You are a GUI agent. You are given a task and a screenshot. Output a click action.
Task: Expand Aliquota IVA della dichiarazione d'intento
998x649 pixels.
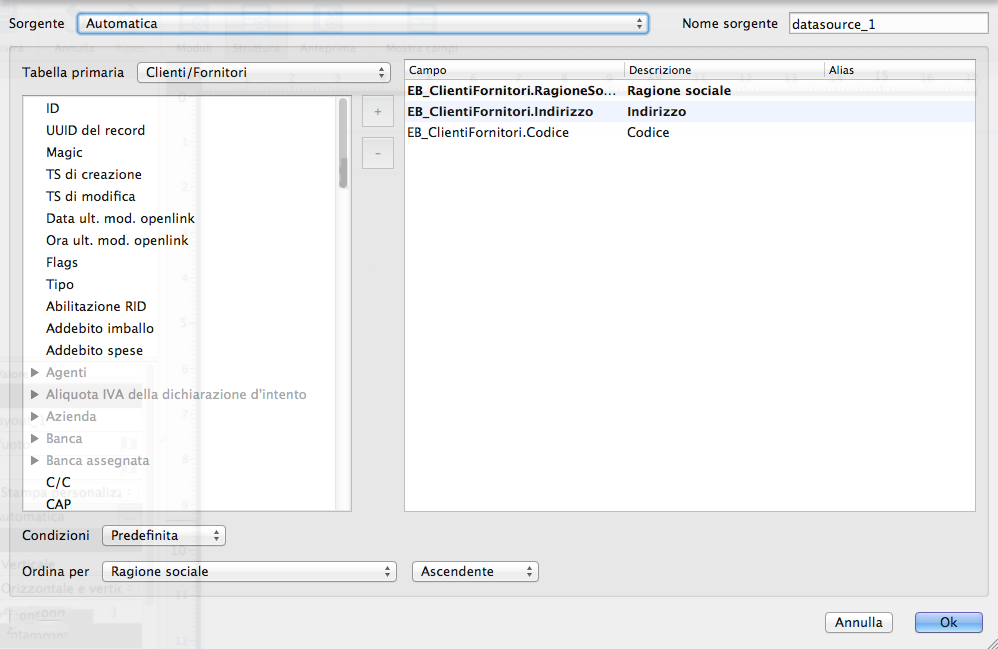tap(35, 395)
